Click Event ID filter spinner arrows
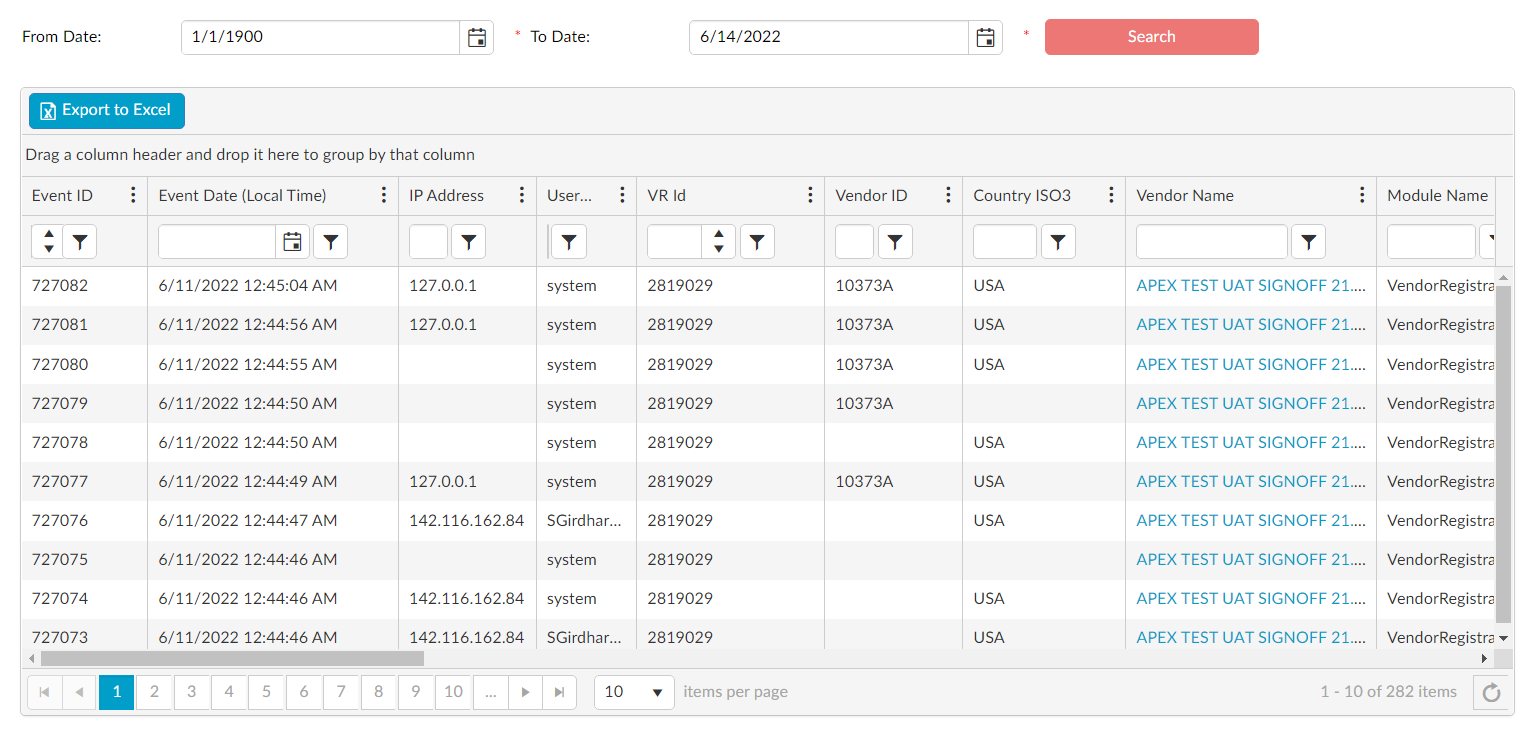1537x735 pixels. (48, 242)
